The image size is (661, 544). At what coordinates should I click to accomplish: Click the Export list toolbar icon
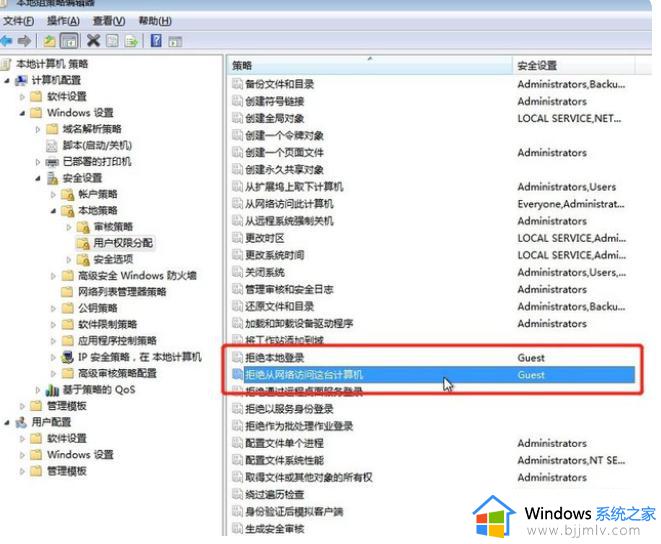tap(132, 41)
